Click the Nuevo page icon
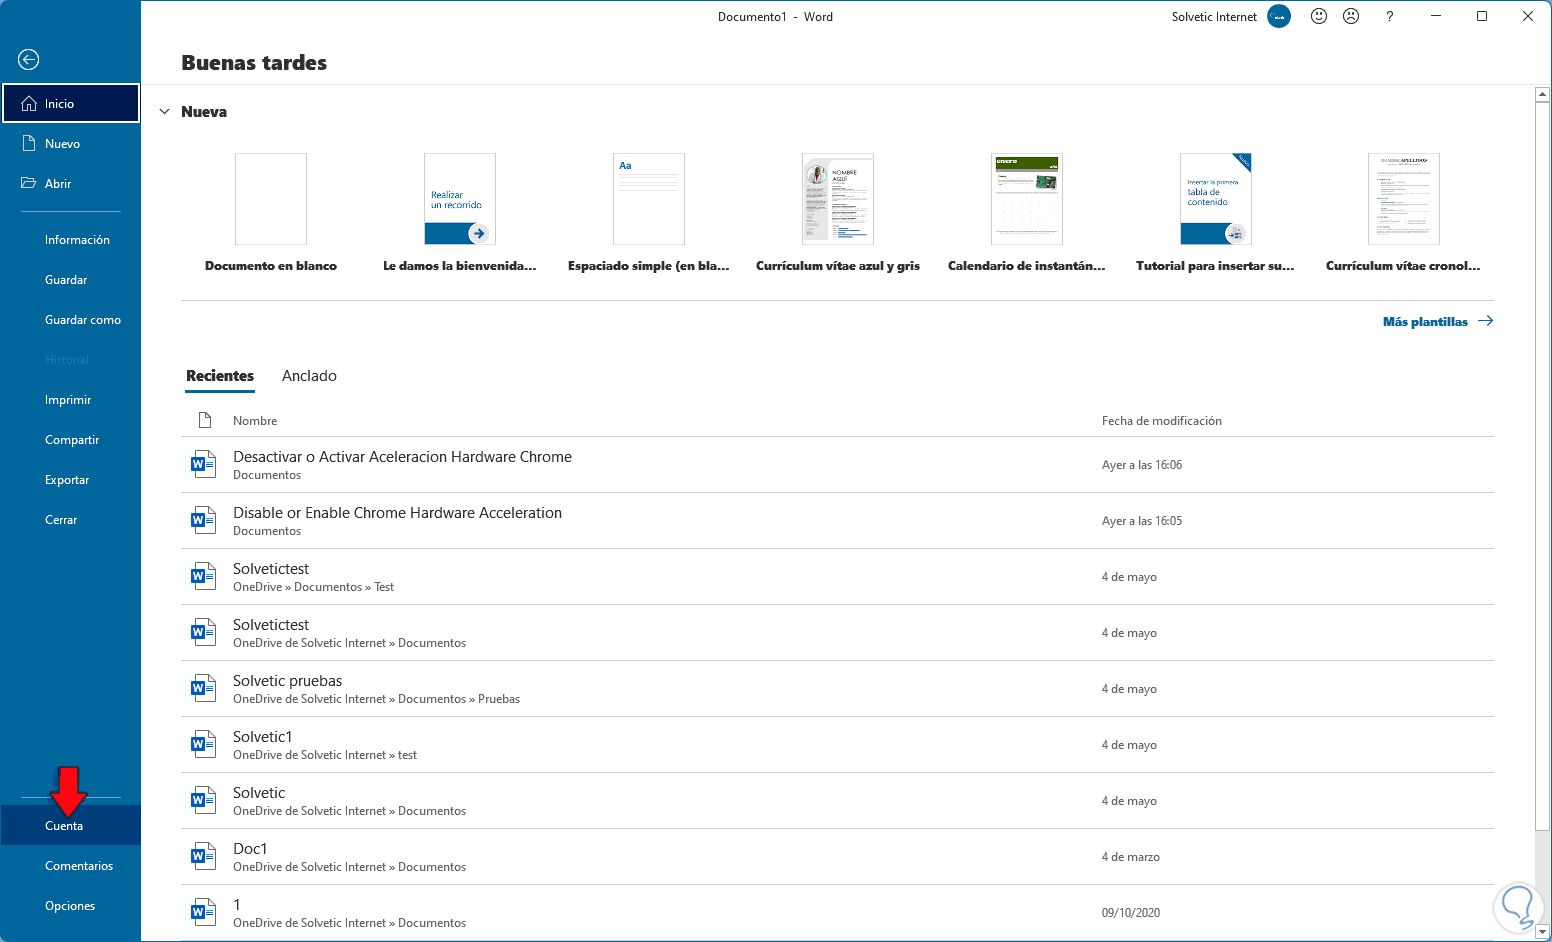Image resolution: width=1552 pixels, height=942 pixels. point(29,144)
